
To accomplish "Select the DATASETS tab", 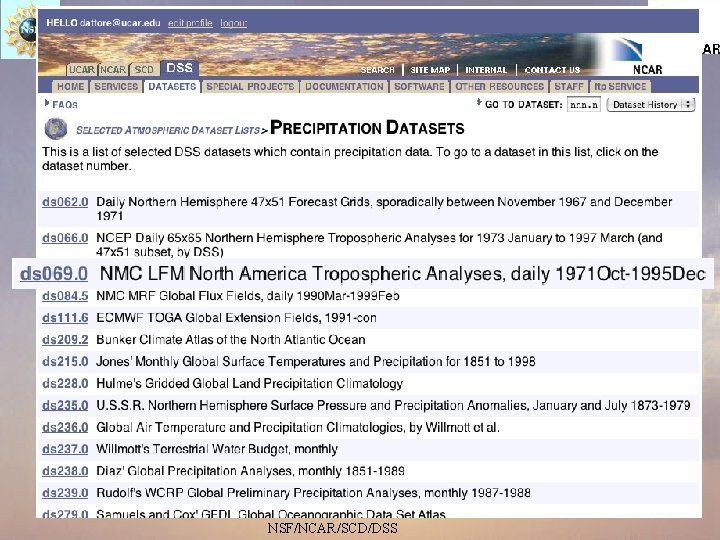I will tap(172, 87).
